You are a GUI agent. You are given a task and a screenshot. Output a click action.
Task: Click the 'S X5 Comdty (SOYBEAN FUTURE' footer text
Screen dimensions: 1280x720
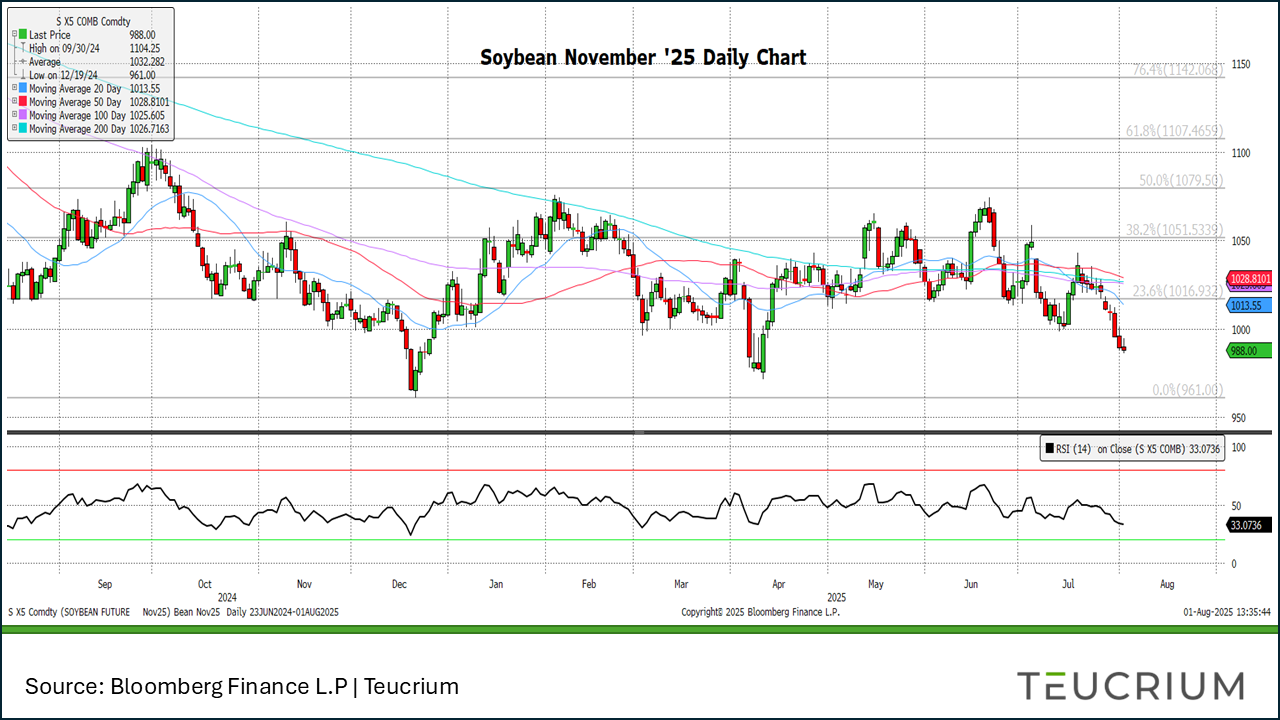[x=71, y=611]
